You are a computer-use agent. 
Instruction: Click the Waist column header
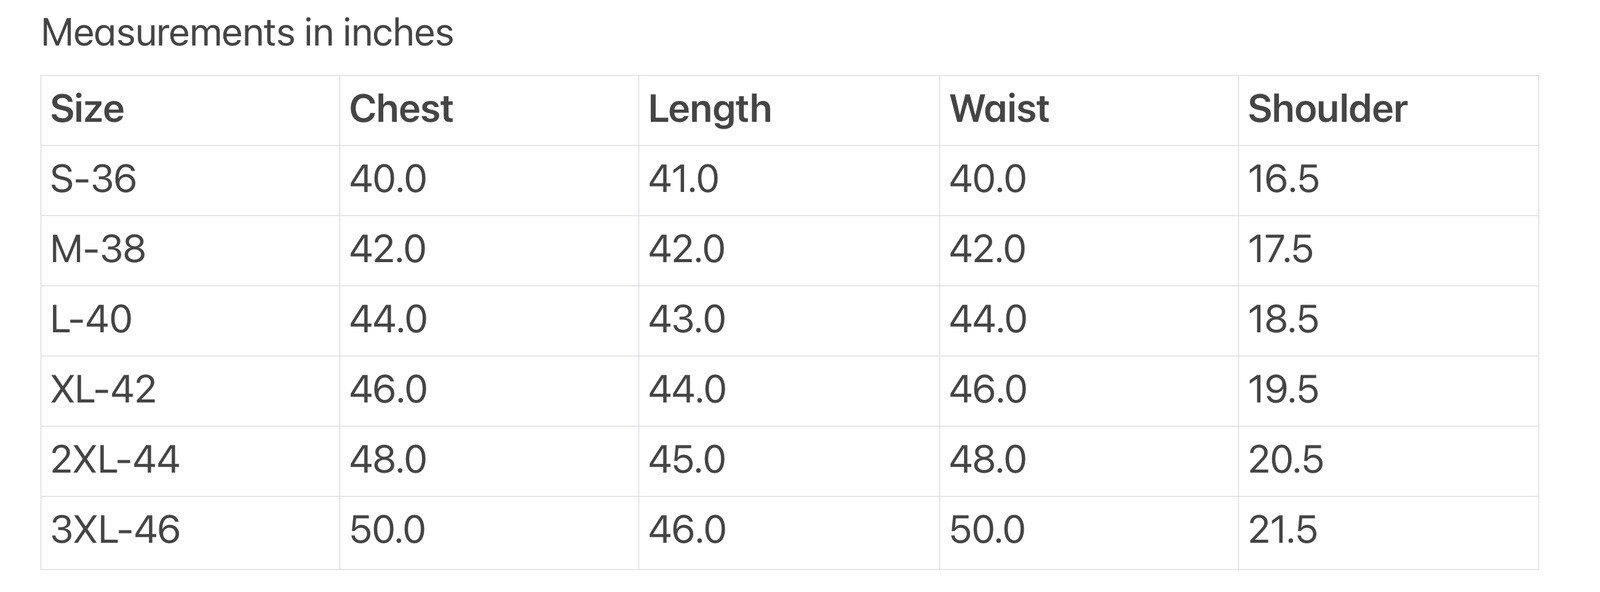click(x=999, y=109)
